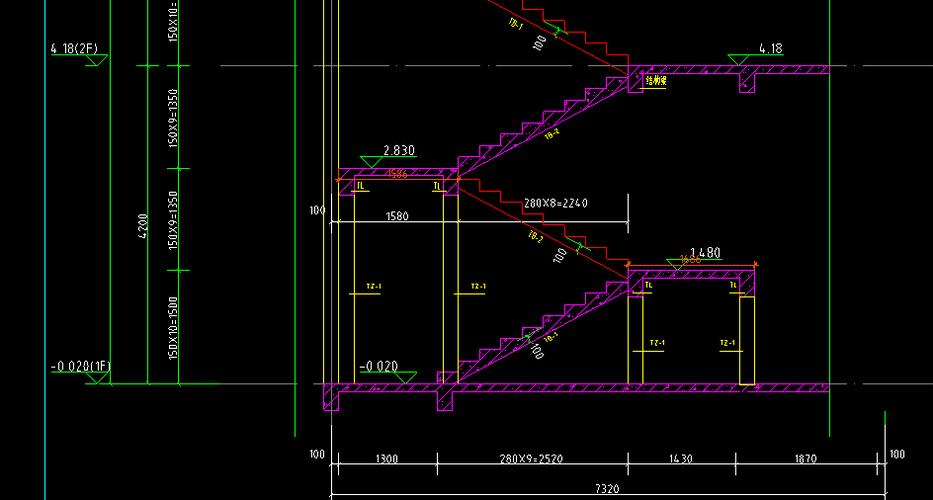Screen dimensions: 933x500
Task: Click the 280X9=2520 bottom dimension text
Action: pyautogui.click(x=532, y=459)
